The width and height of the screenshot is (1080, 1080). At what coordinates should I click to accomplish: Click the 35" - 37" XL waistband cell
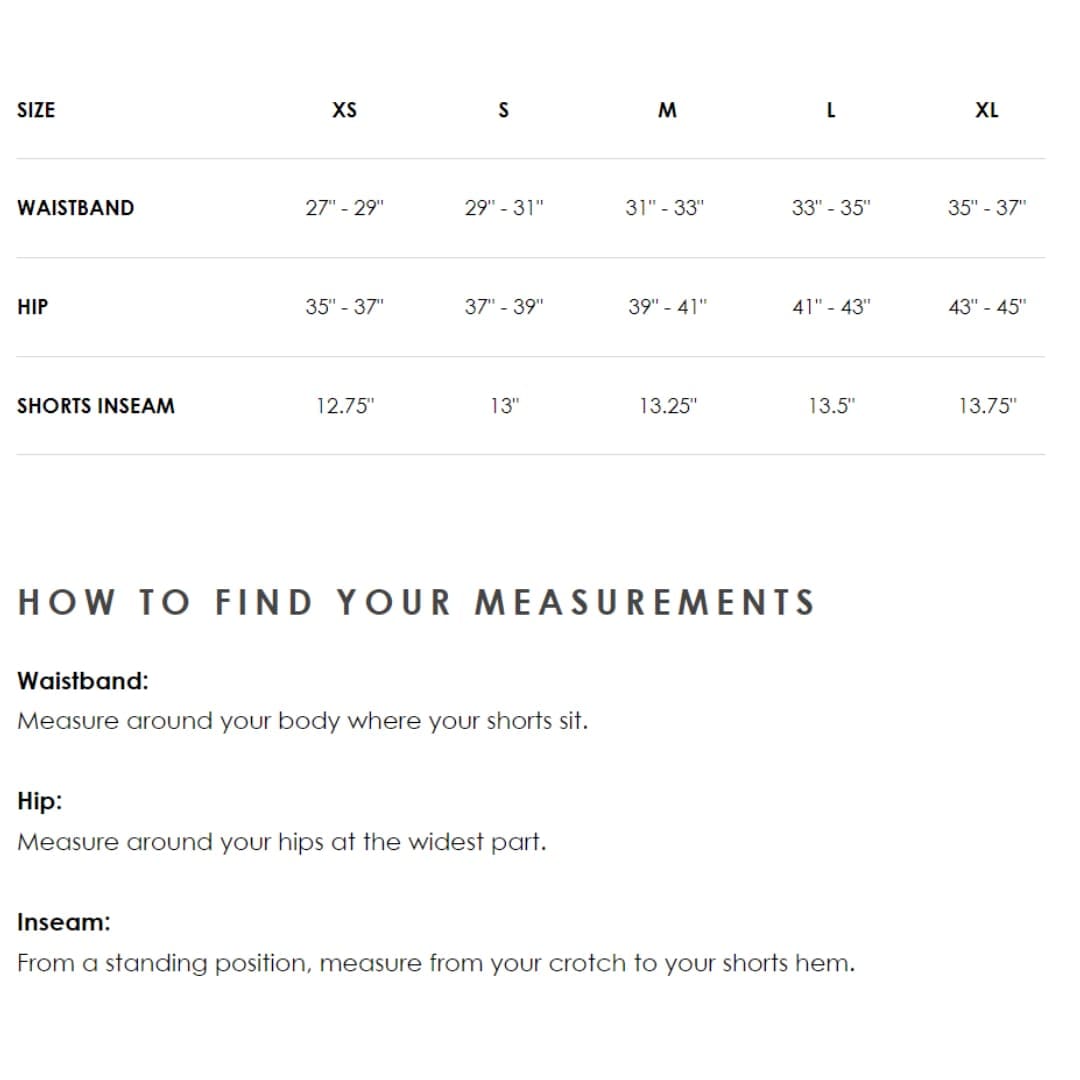click(x=986, y=208)
